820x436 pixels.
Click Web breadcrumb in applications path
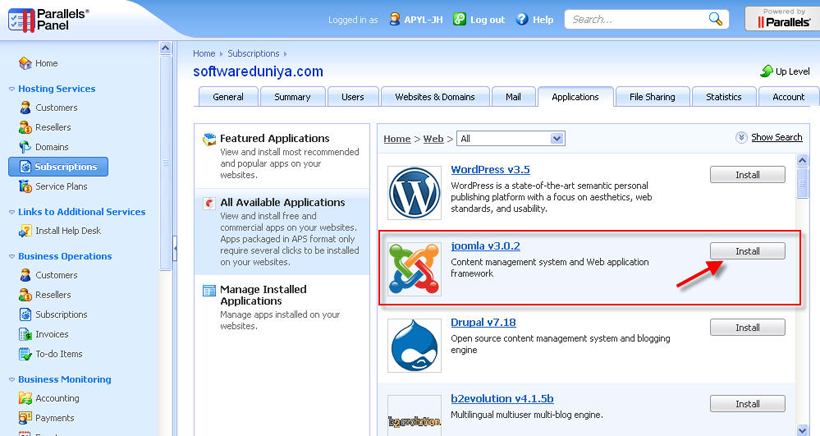433,139
